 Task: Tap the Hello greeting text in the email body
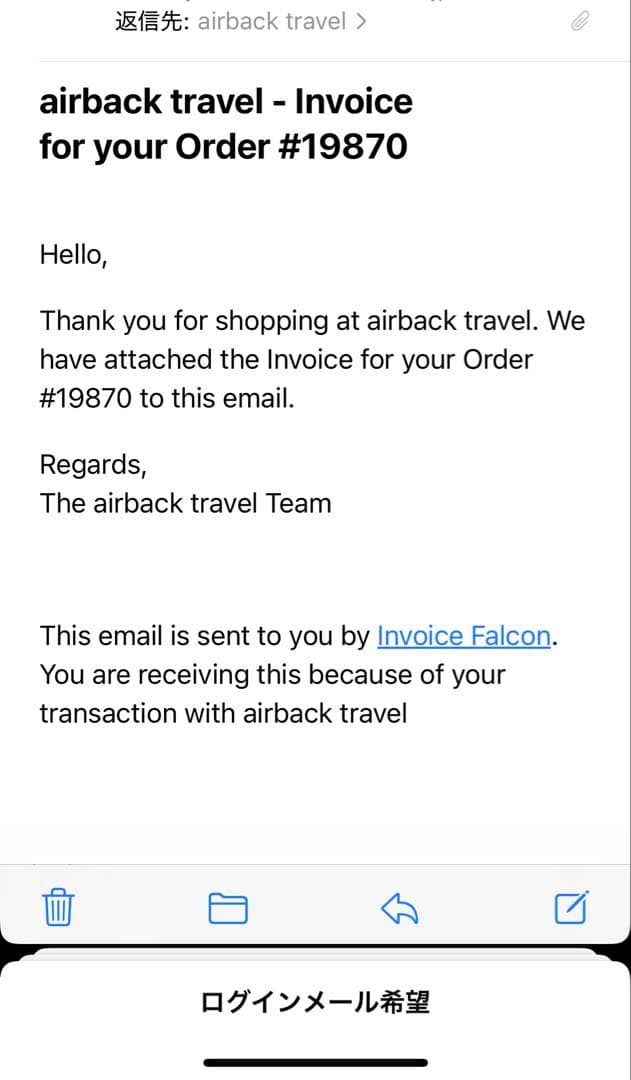click(72, 254)
